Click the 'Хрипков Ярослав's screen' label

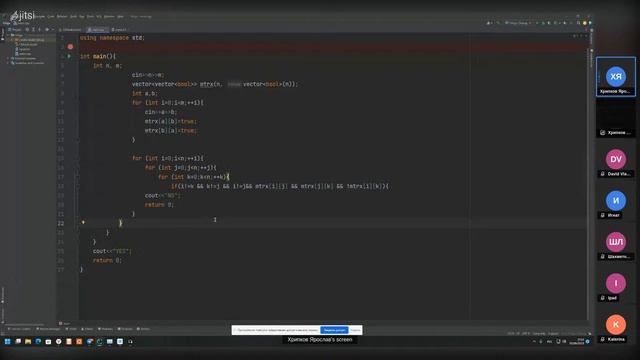coord(320,340)
